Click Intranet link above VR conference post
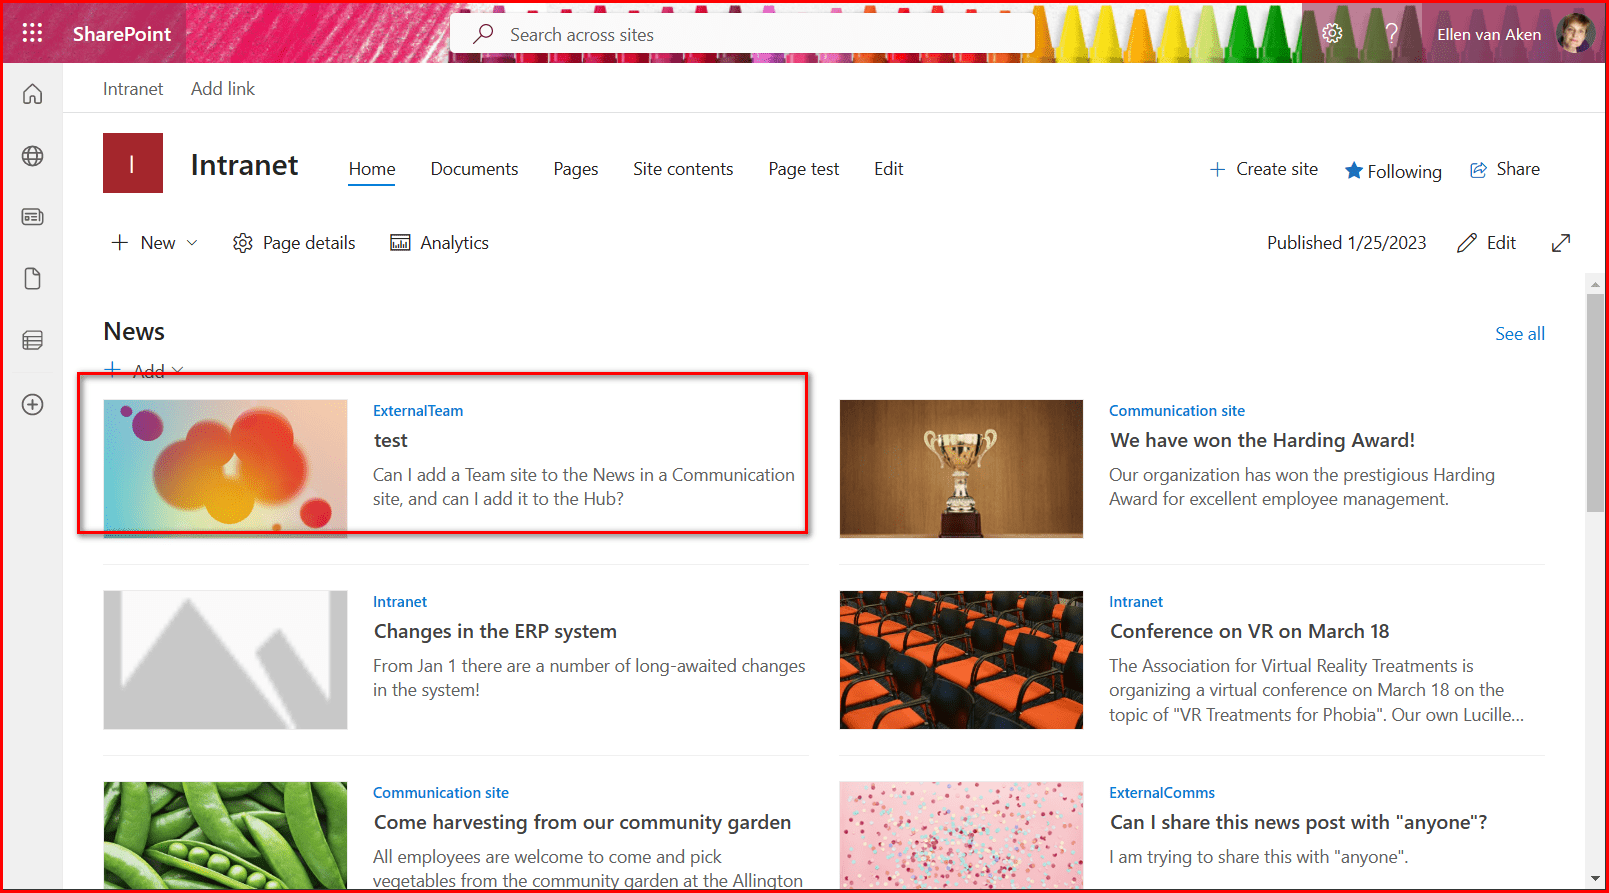 coord(1136,602)
